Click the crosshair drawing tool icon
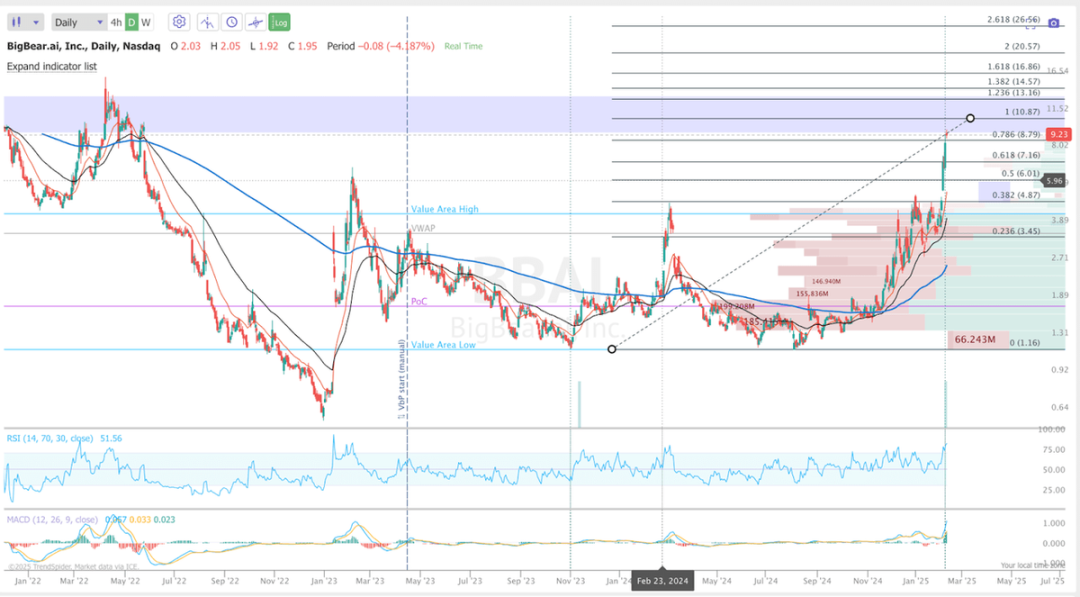The image size is (1080, 597). pyautogui.click(x=256, y=22)
